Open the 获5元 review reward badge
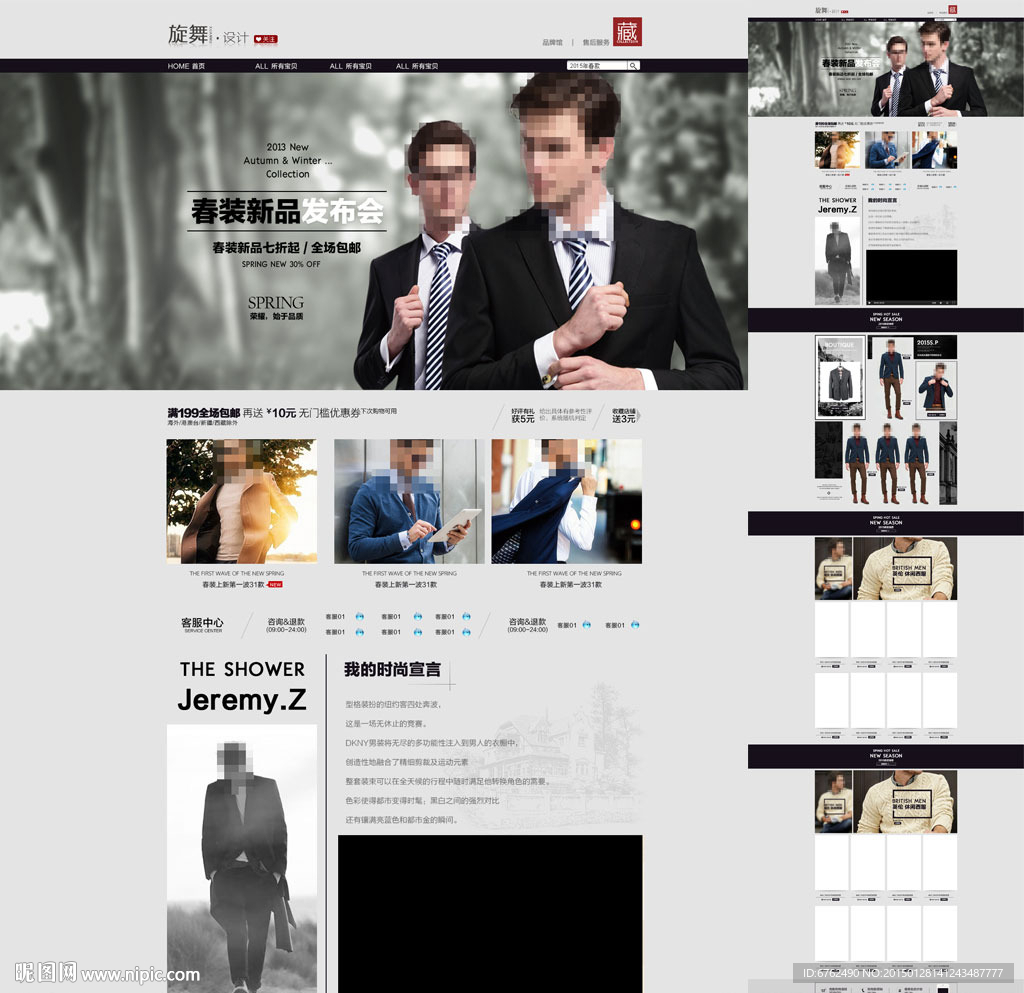 coord(523,415)
